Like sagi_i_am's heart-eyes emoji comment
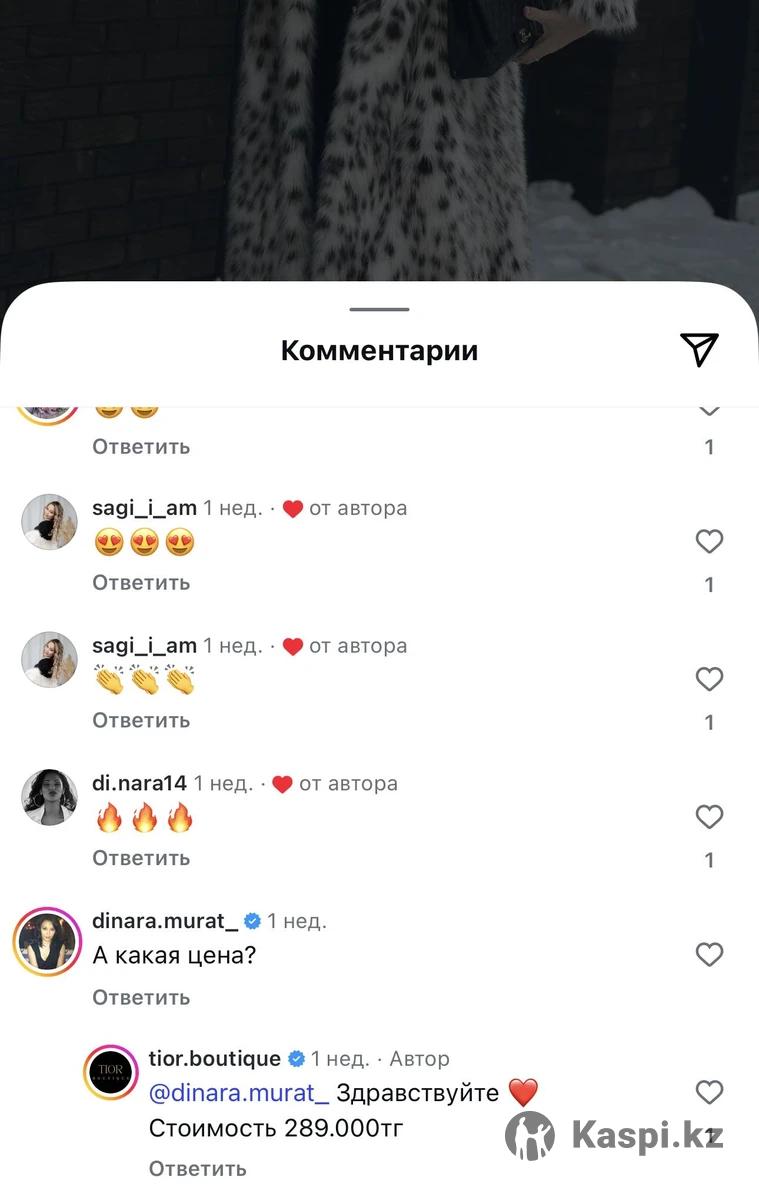This screenshot has height=1200, width=759. [x=709, y=542]
